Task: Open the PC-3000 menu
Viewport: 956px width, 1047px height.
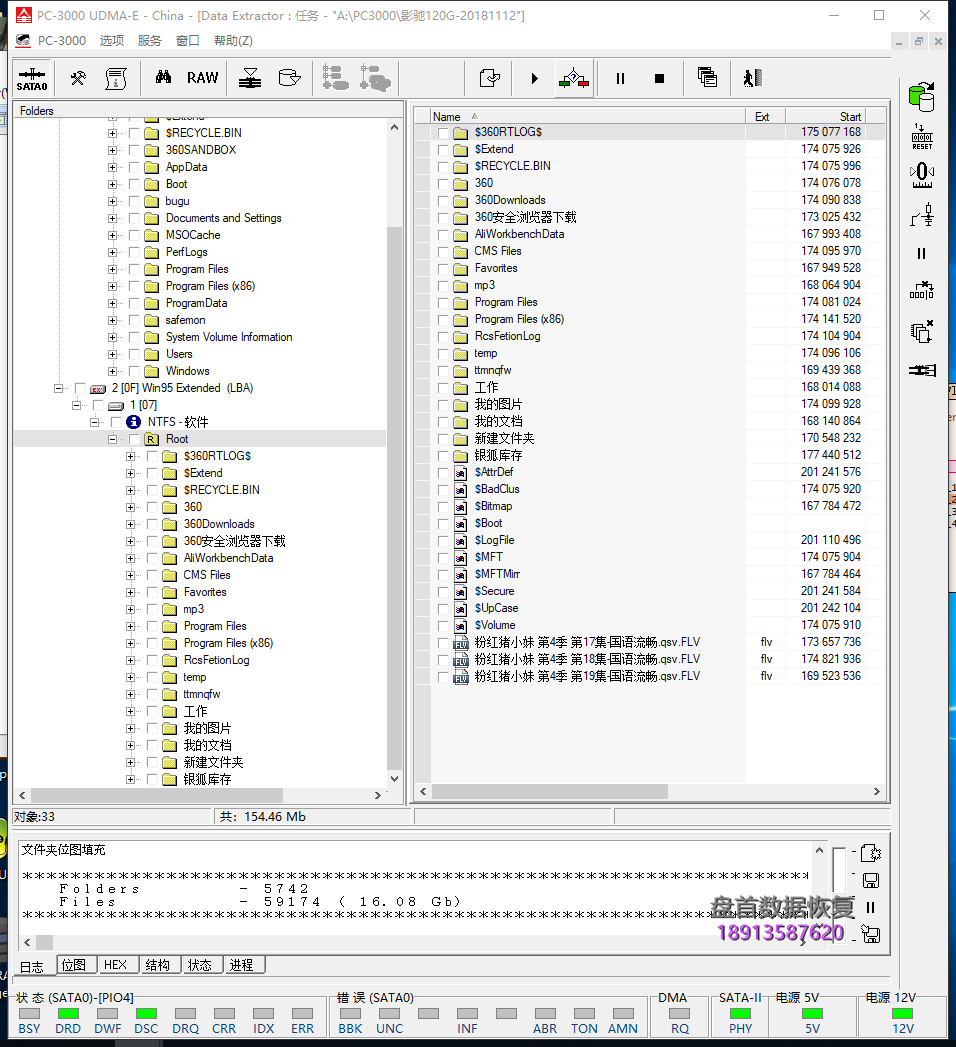Action: 61,41
